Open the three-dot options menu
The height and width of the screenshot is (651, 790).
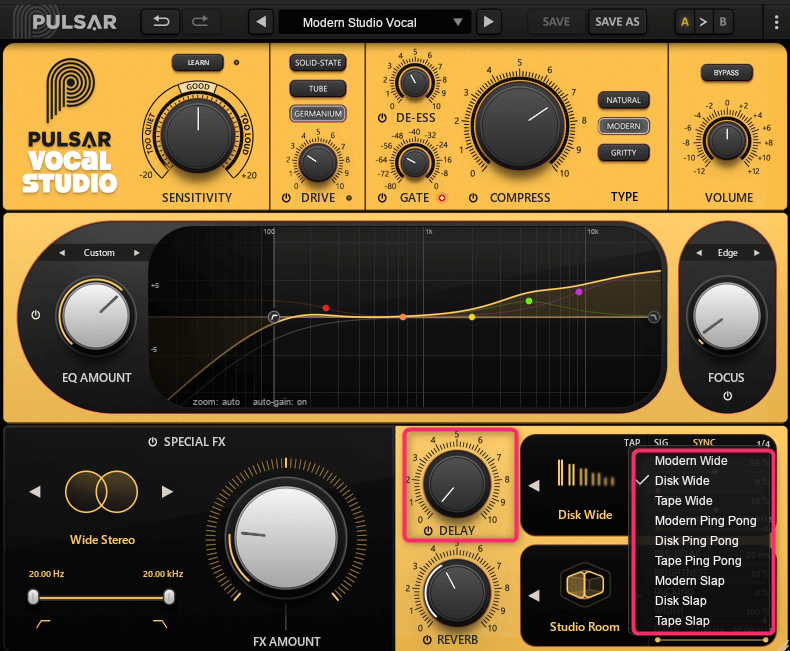point(776,22)
